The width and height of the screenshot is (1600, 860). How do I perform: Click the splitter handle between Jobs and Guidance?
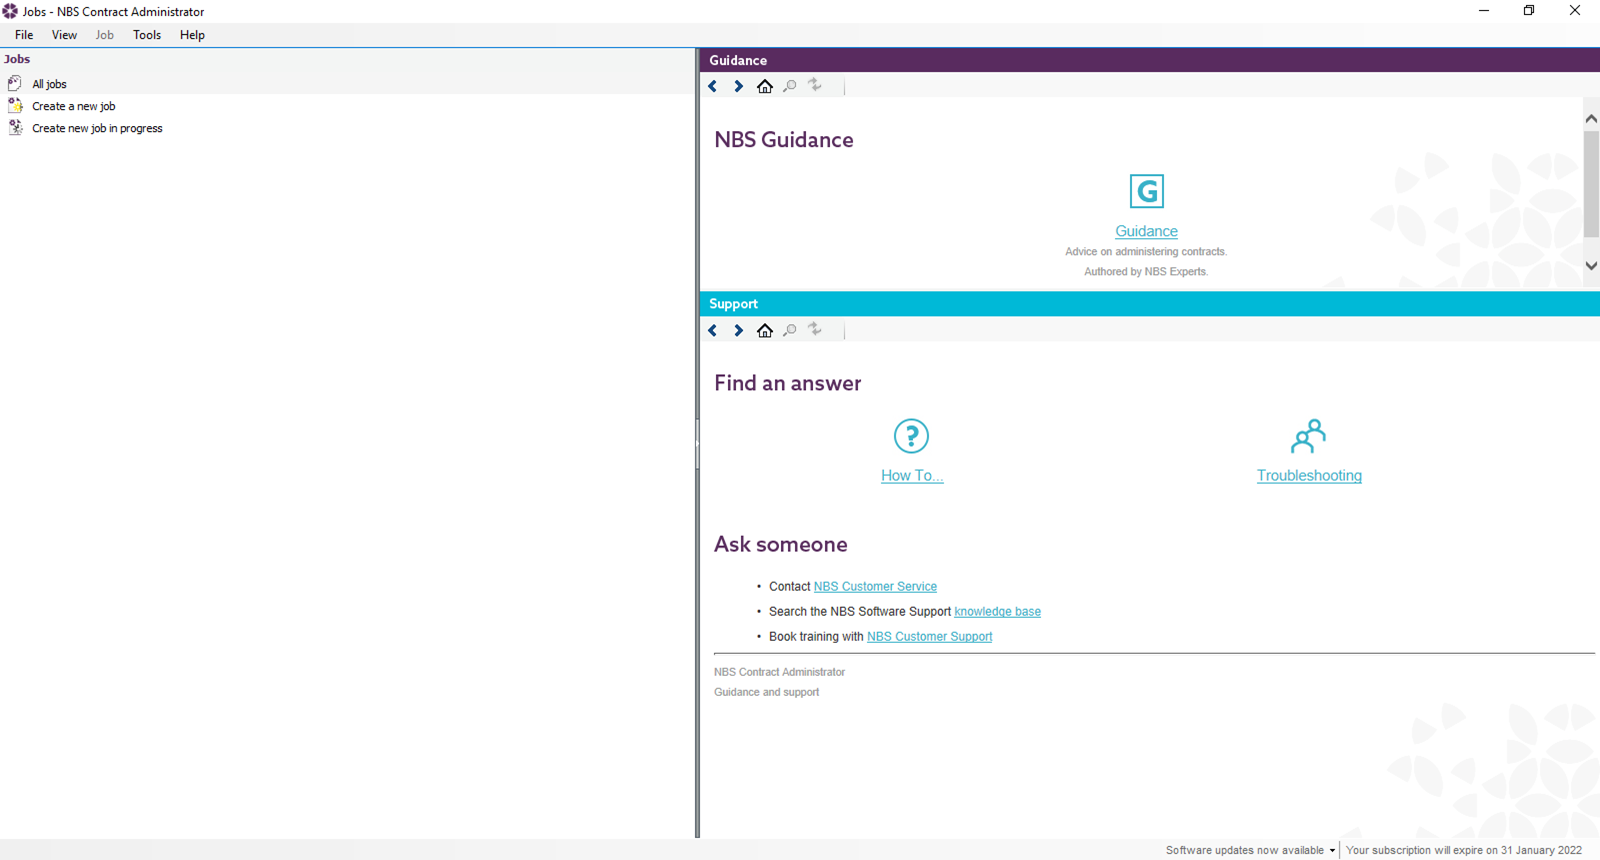tap(697, 443)
